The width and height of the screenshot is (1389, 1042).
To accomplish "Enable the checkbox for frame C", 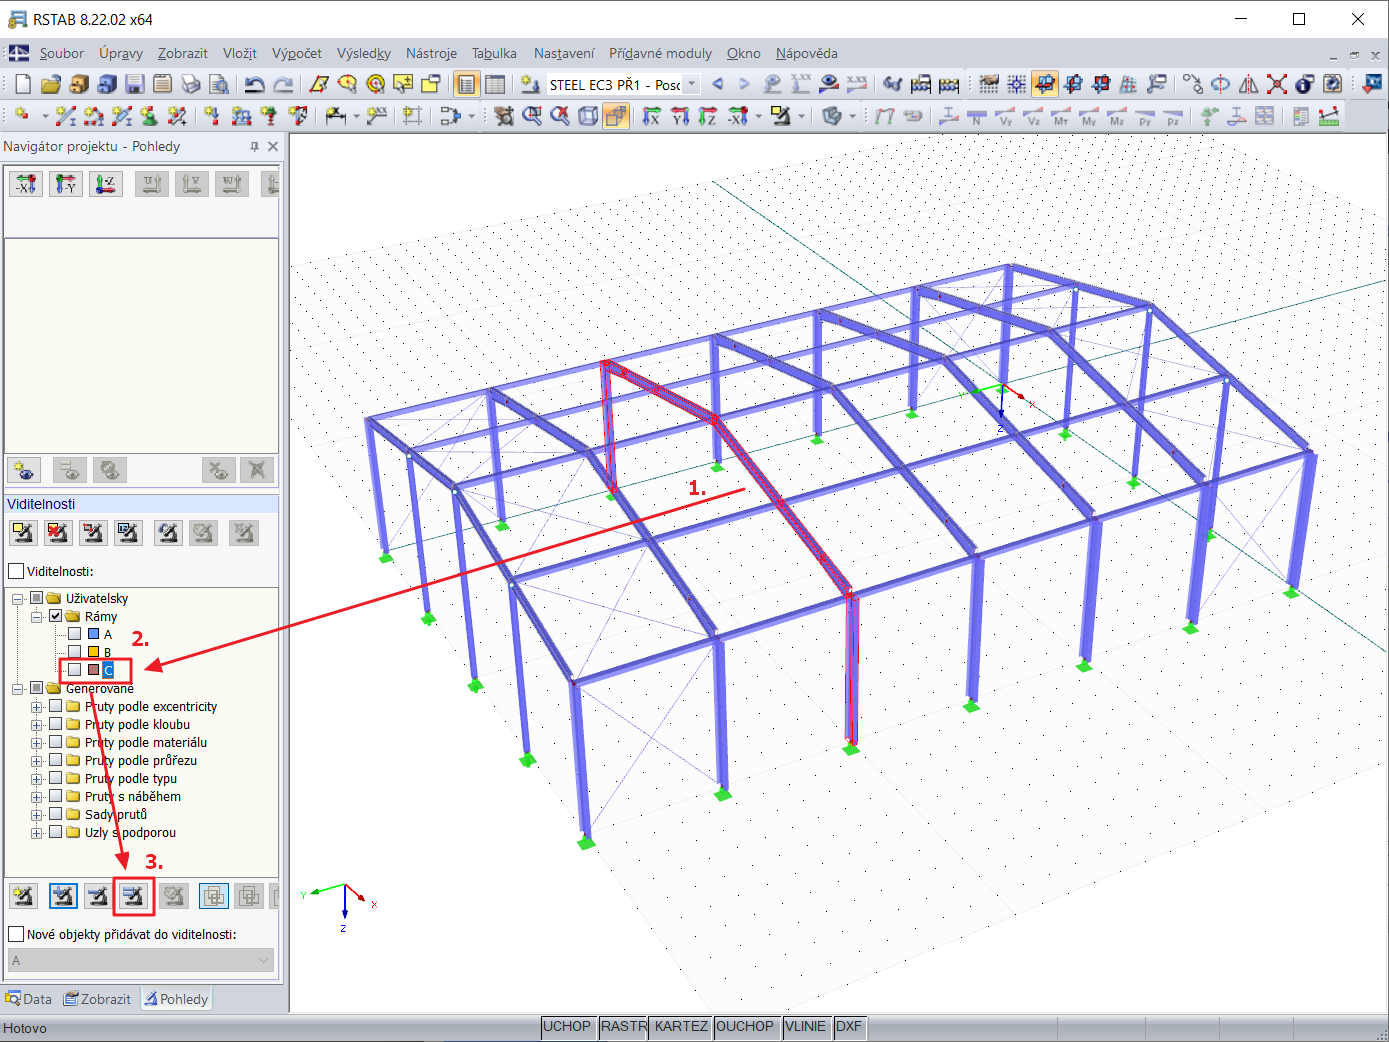I will [74, 670].
